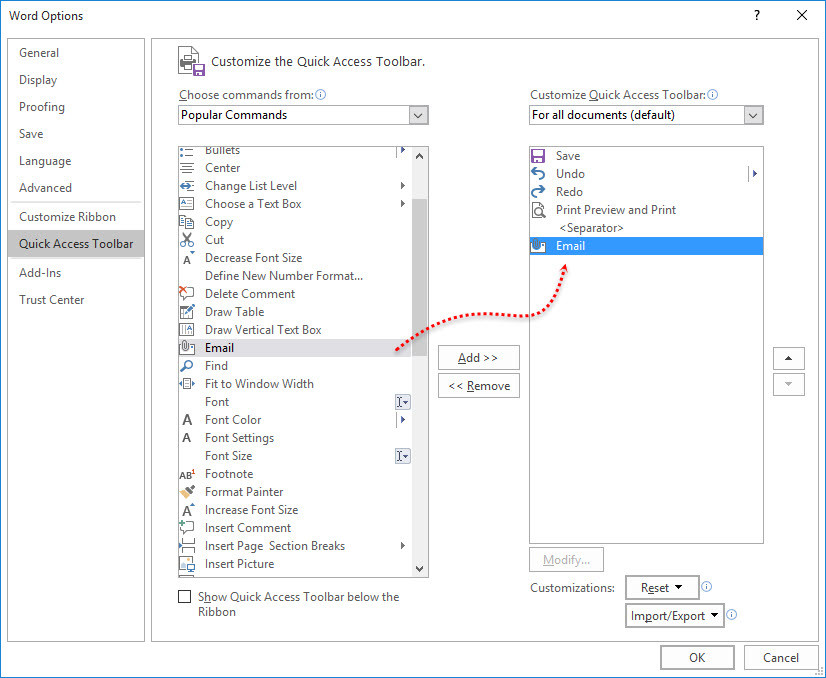Select the Print Preview and Print icon
This screenshot has width=826, height=678.
[538, 210]
